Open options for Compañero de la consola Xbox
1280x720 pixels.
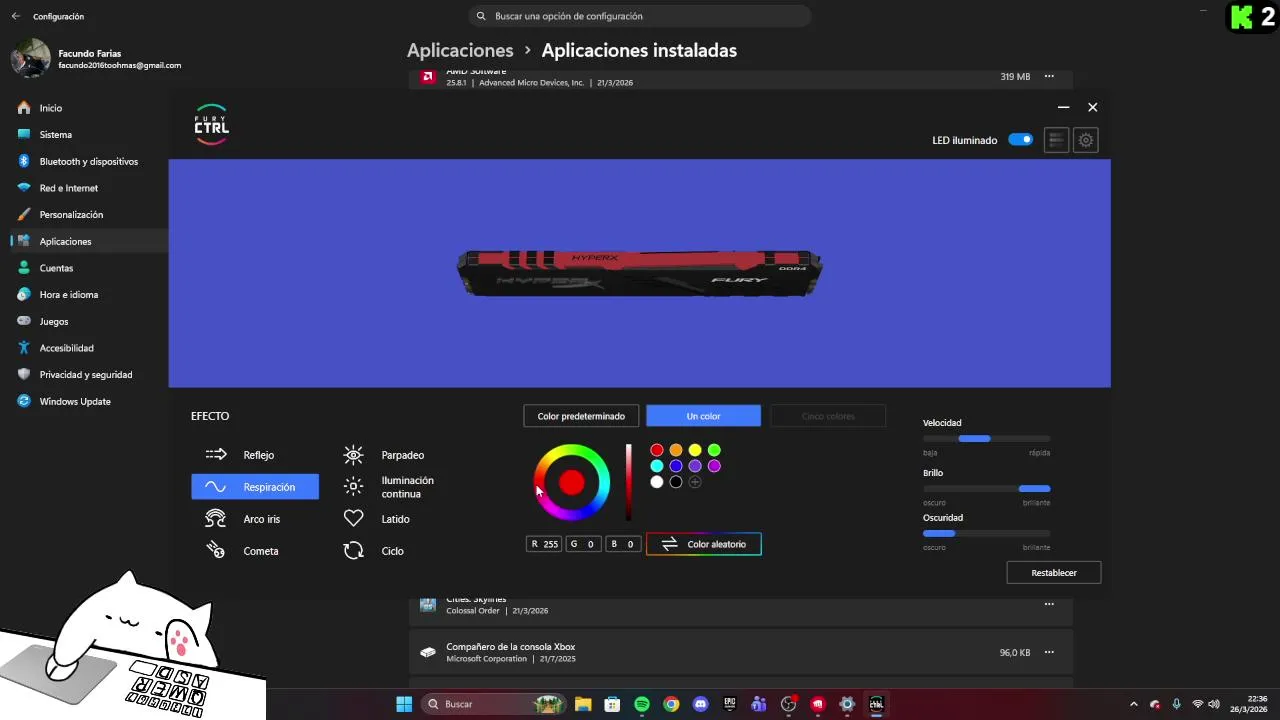pyautogui.click(x=1049, y=652)
